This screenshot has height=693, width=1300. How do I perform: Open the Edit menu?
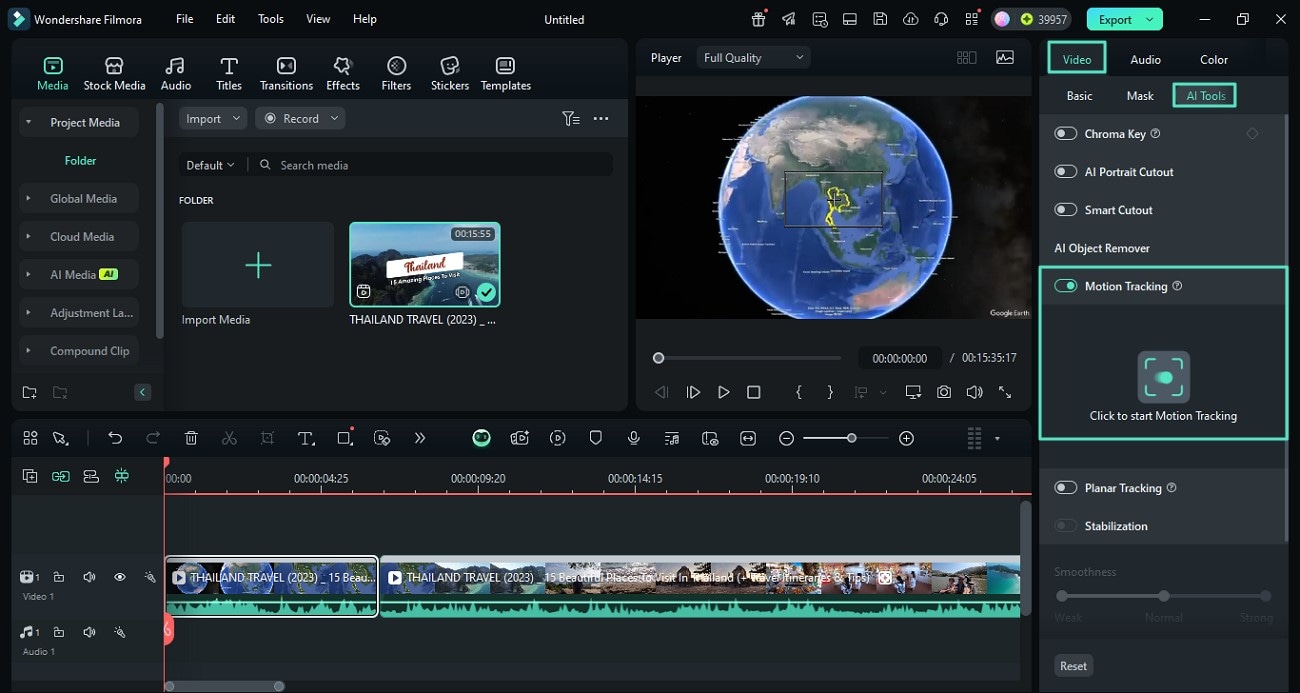tap(226, 19)
